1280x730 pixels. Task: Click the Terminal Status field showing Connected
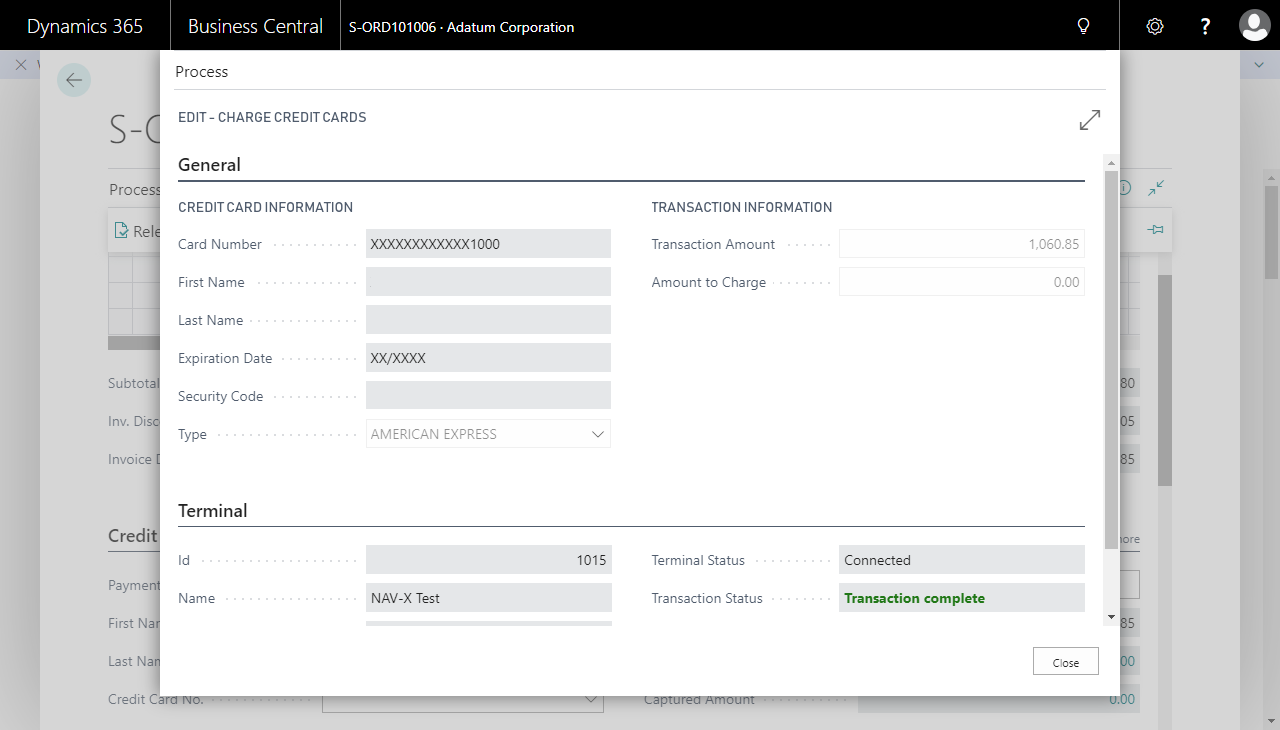coord(962,560)
